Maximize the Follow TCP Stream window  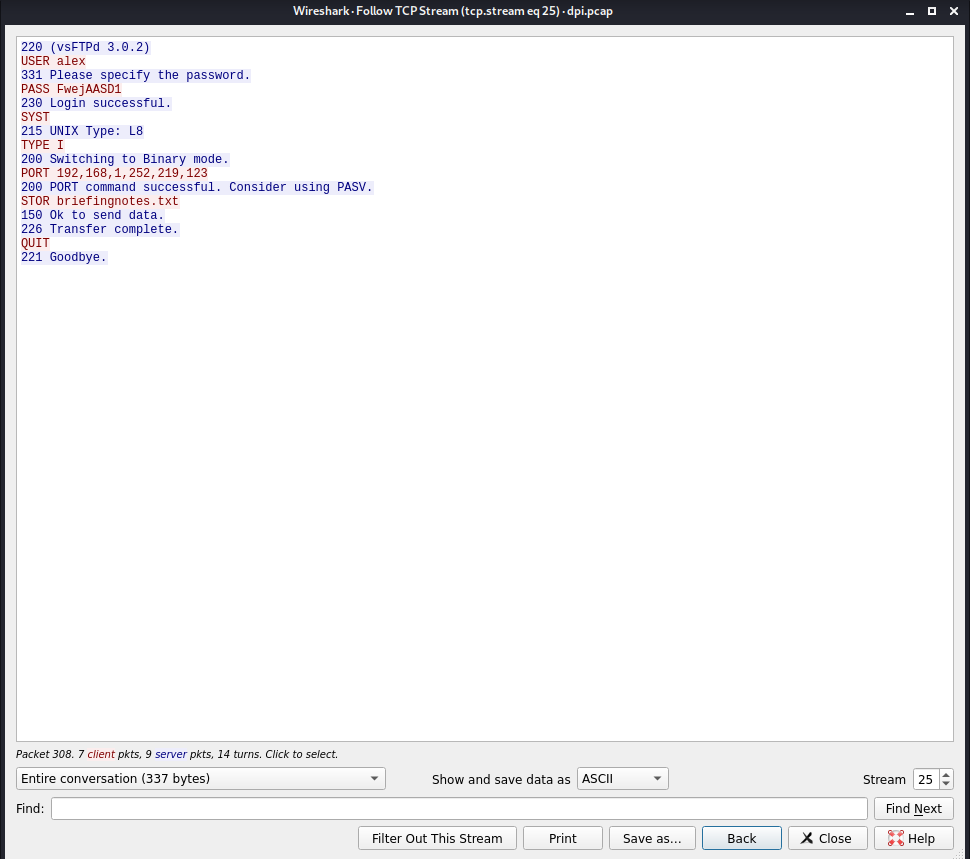point(932,11)
